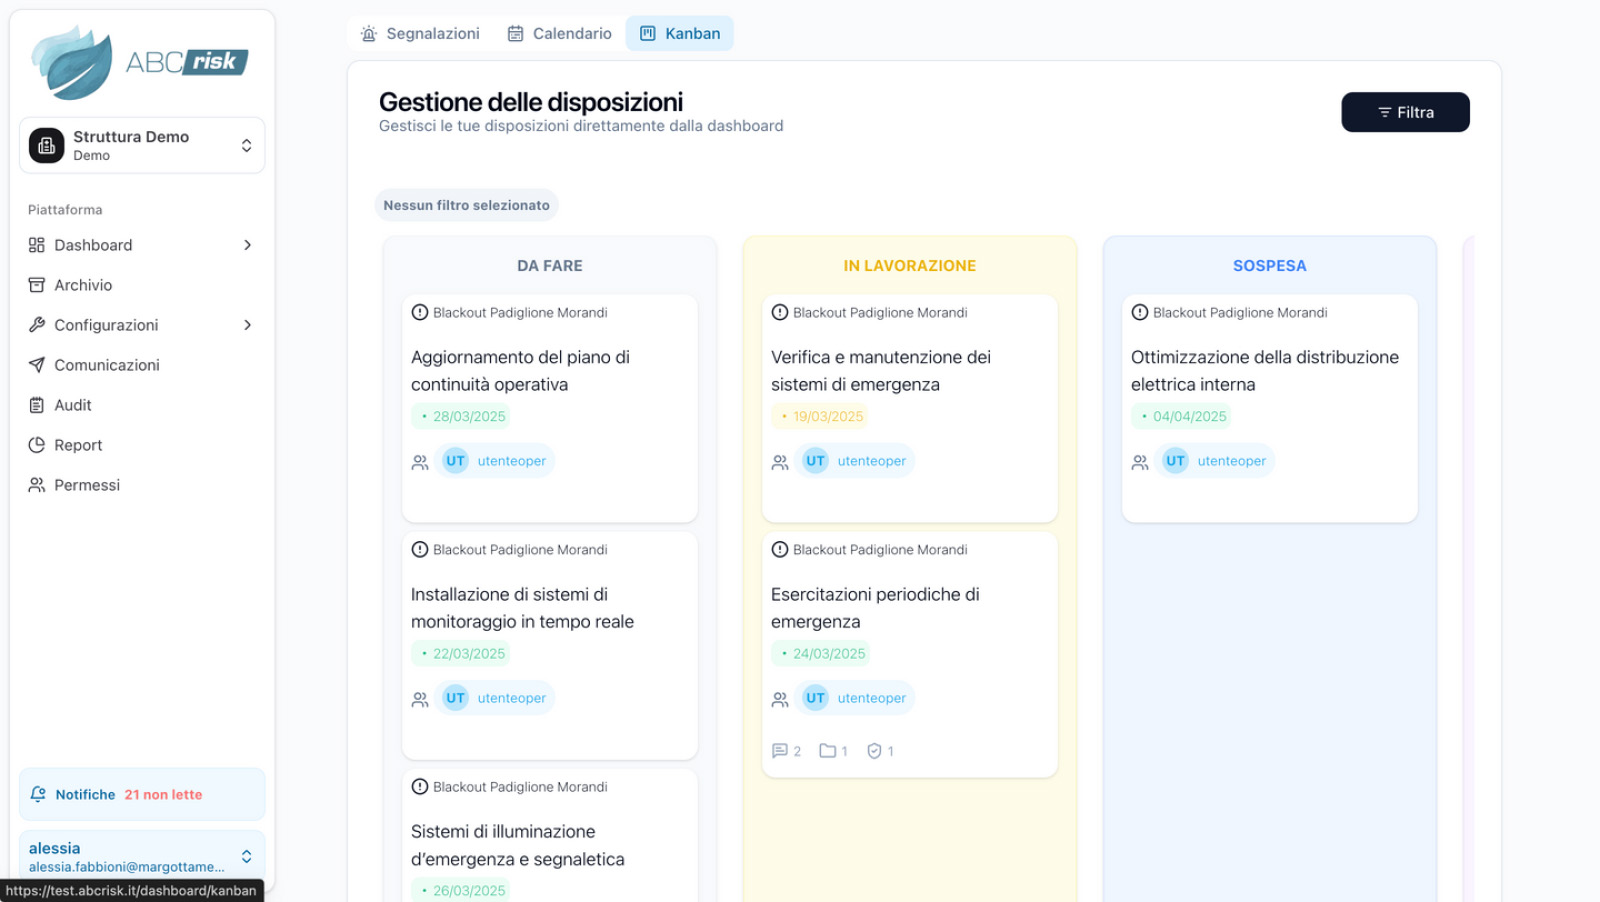This screenshot has width=1600, height=902.
Task: Click the folder icon on Esercitazioni periodiche card
Action: (x=827, y=751)
